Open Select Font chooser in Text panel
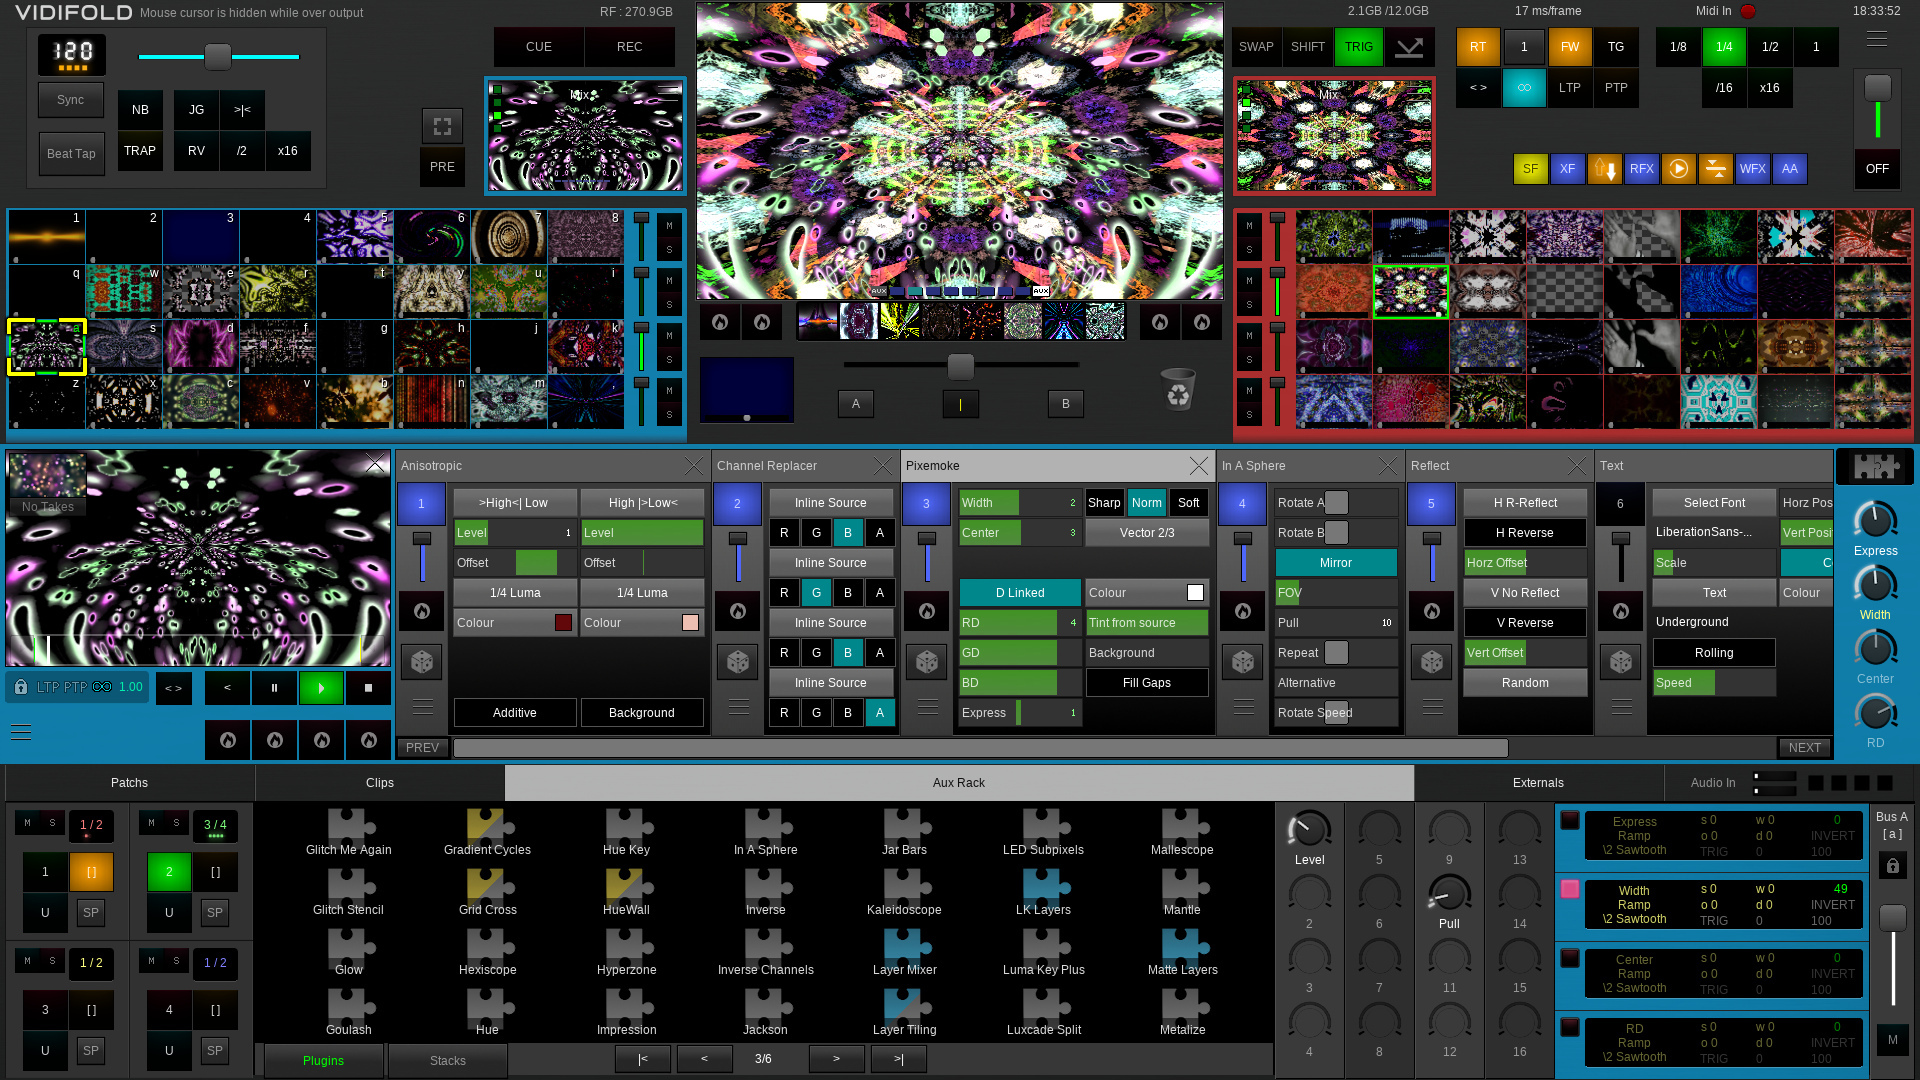 point(1713,503)
